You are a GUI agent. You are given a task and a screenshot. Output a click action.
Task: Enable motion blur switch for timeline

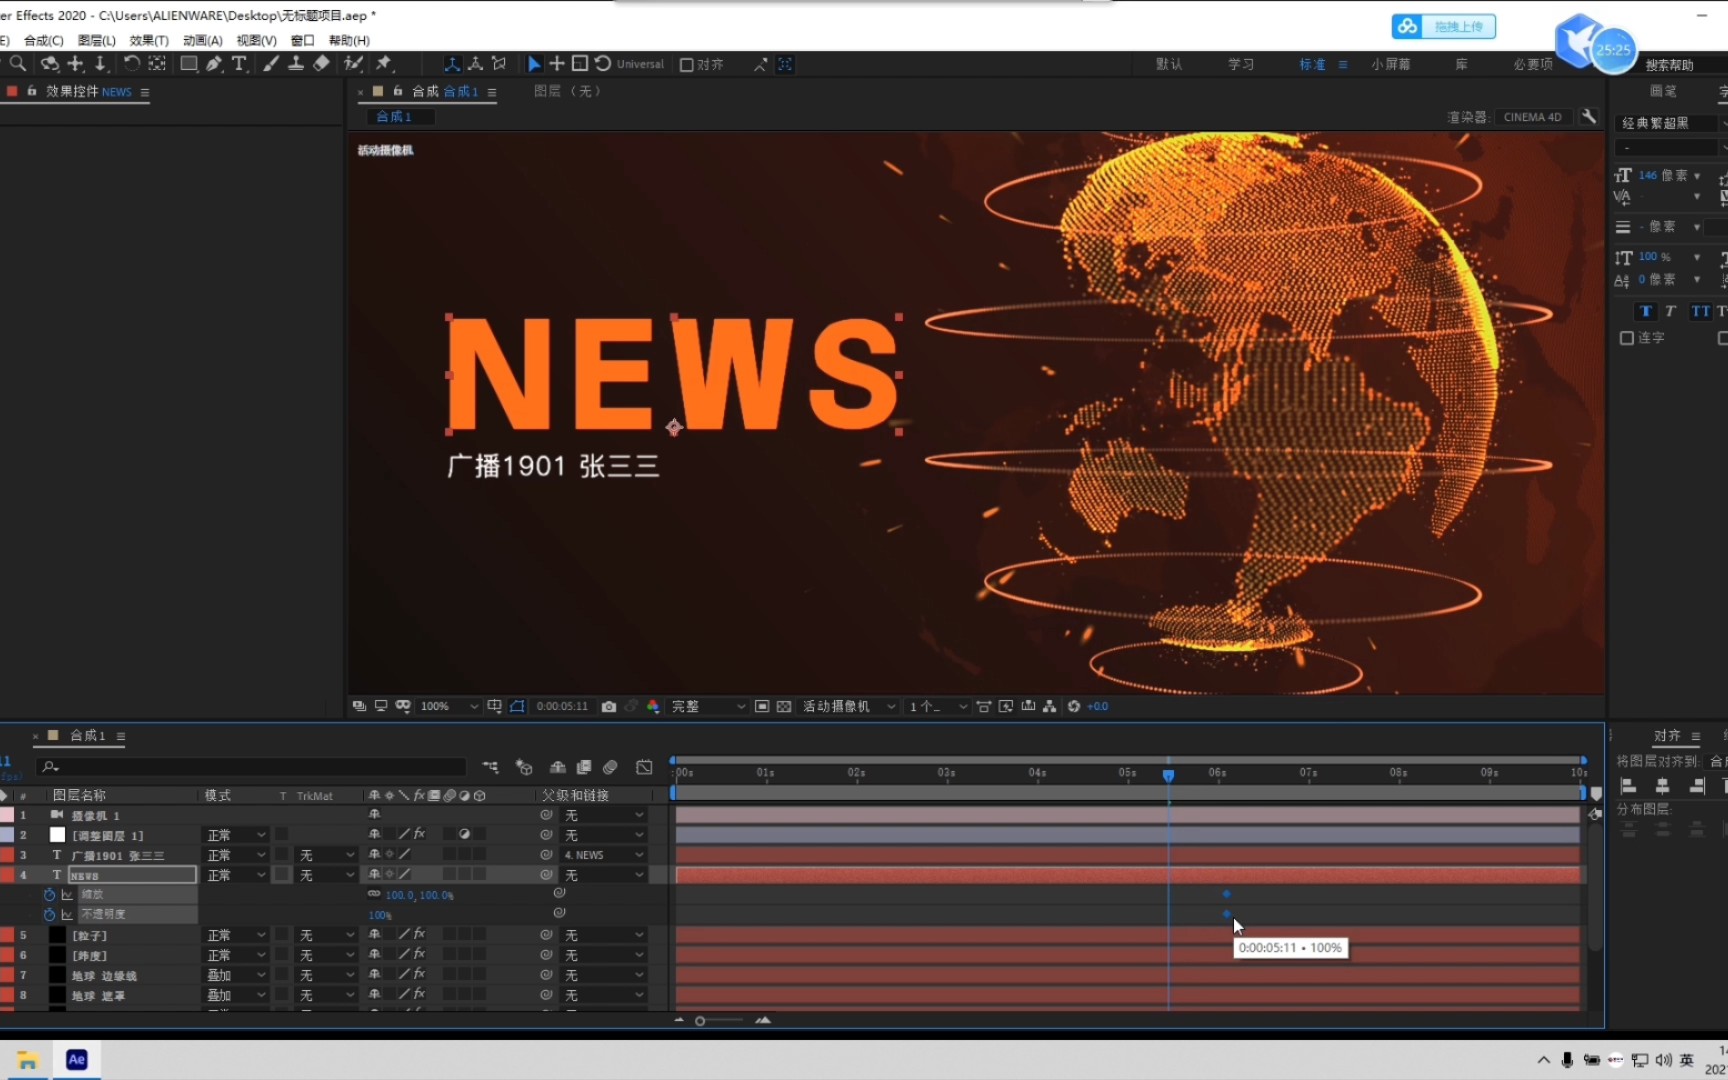610,767
